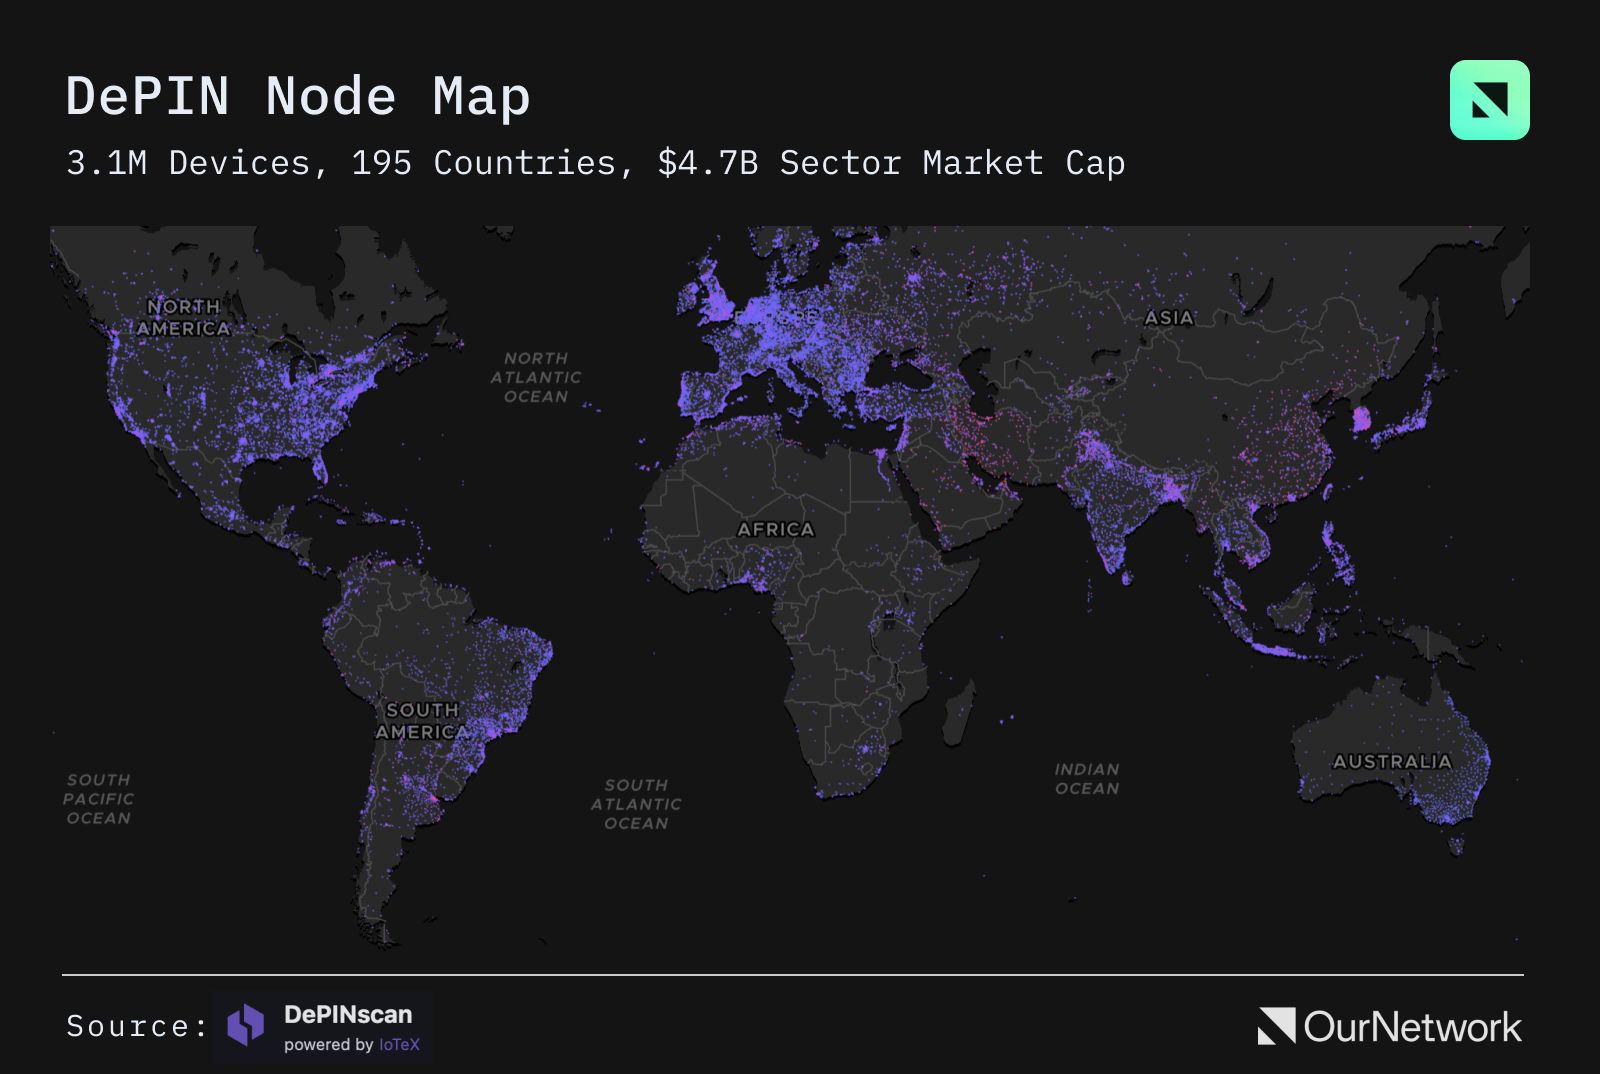Click the SOUTH ATLANTIC OCEAN label

[x=636, y=804]
